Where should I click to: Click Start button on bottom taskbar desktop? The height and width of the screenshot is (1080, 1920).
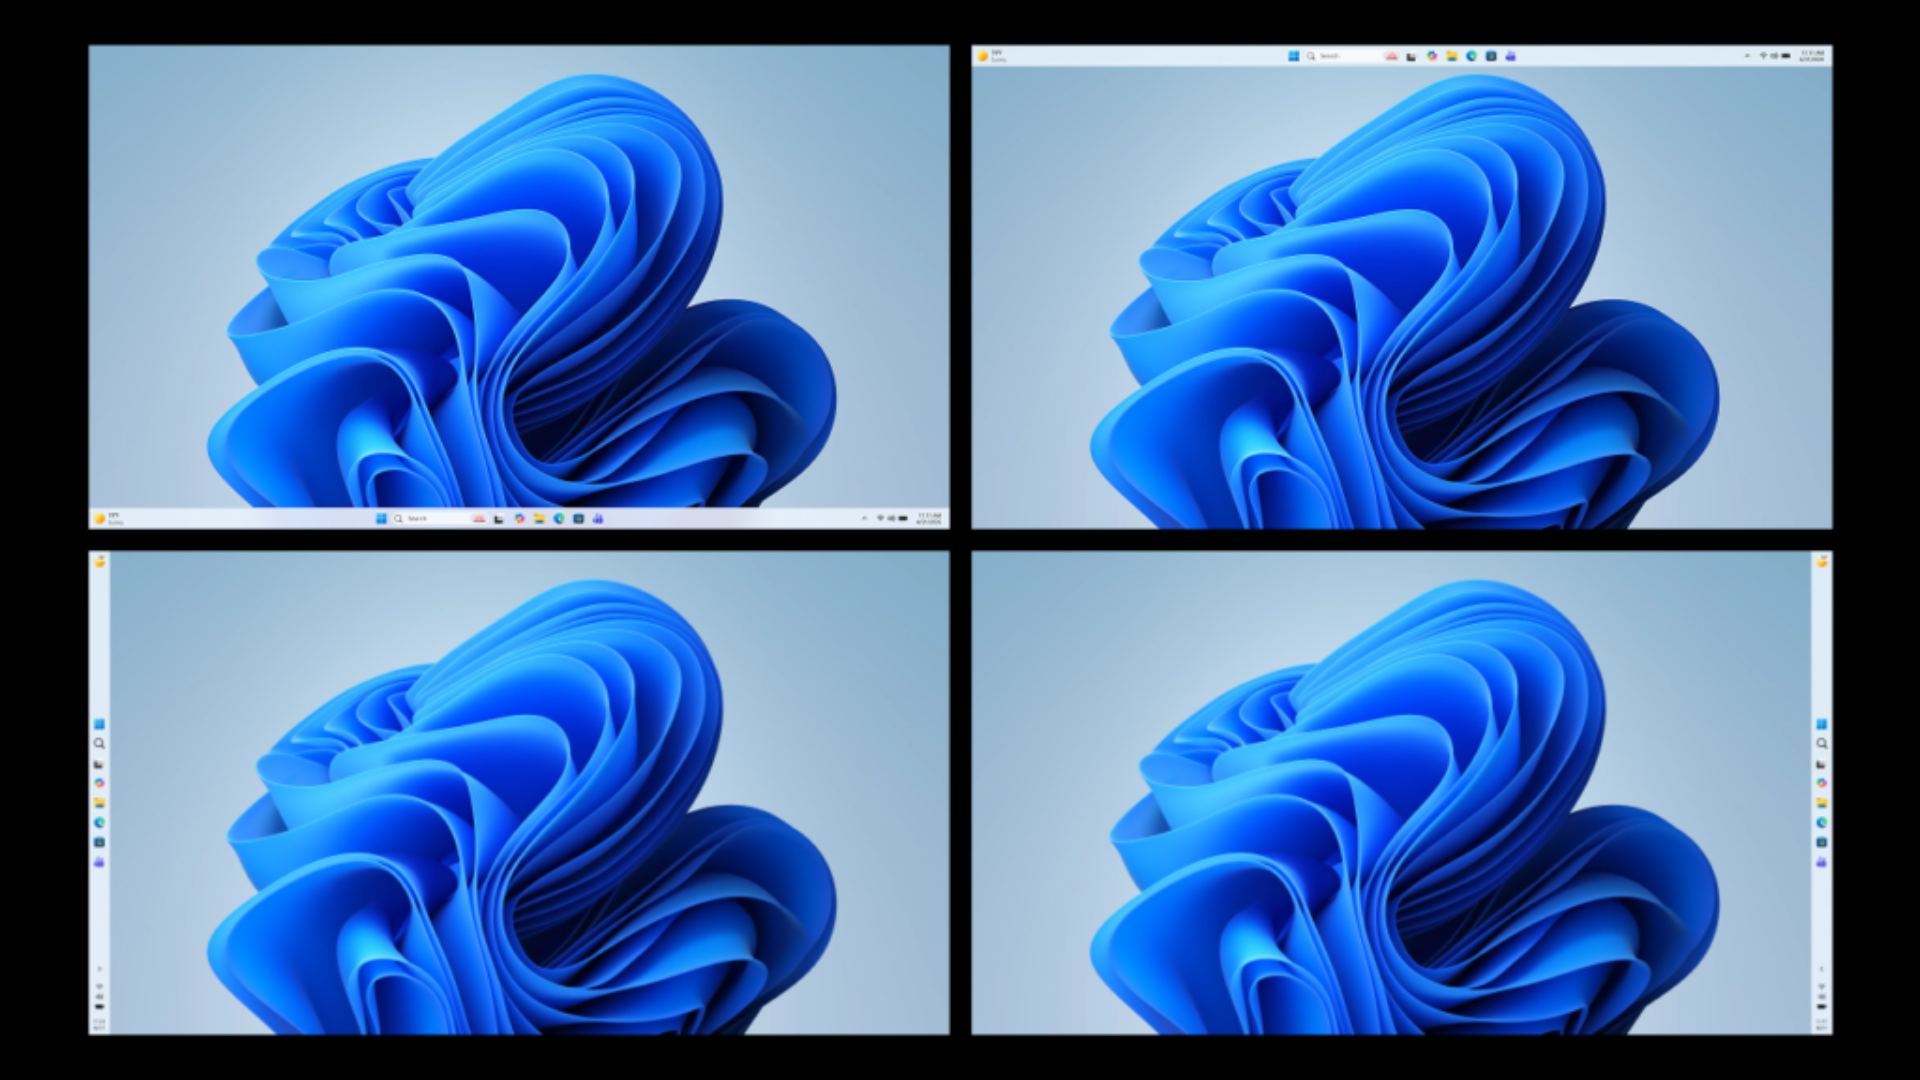[x=381, y=518]
